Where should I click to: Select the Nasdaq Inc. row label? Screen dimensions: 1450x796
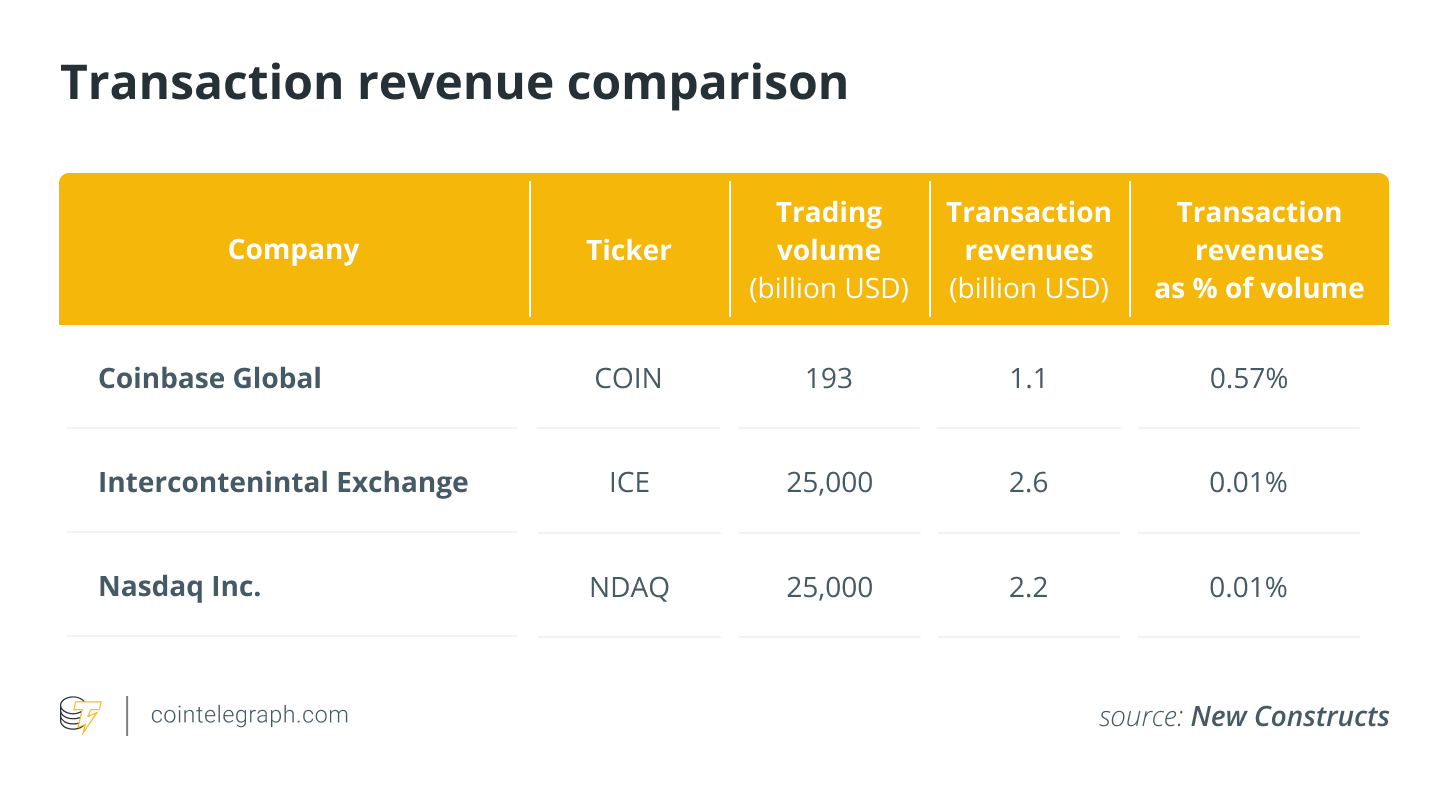tap(180, 586)
